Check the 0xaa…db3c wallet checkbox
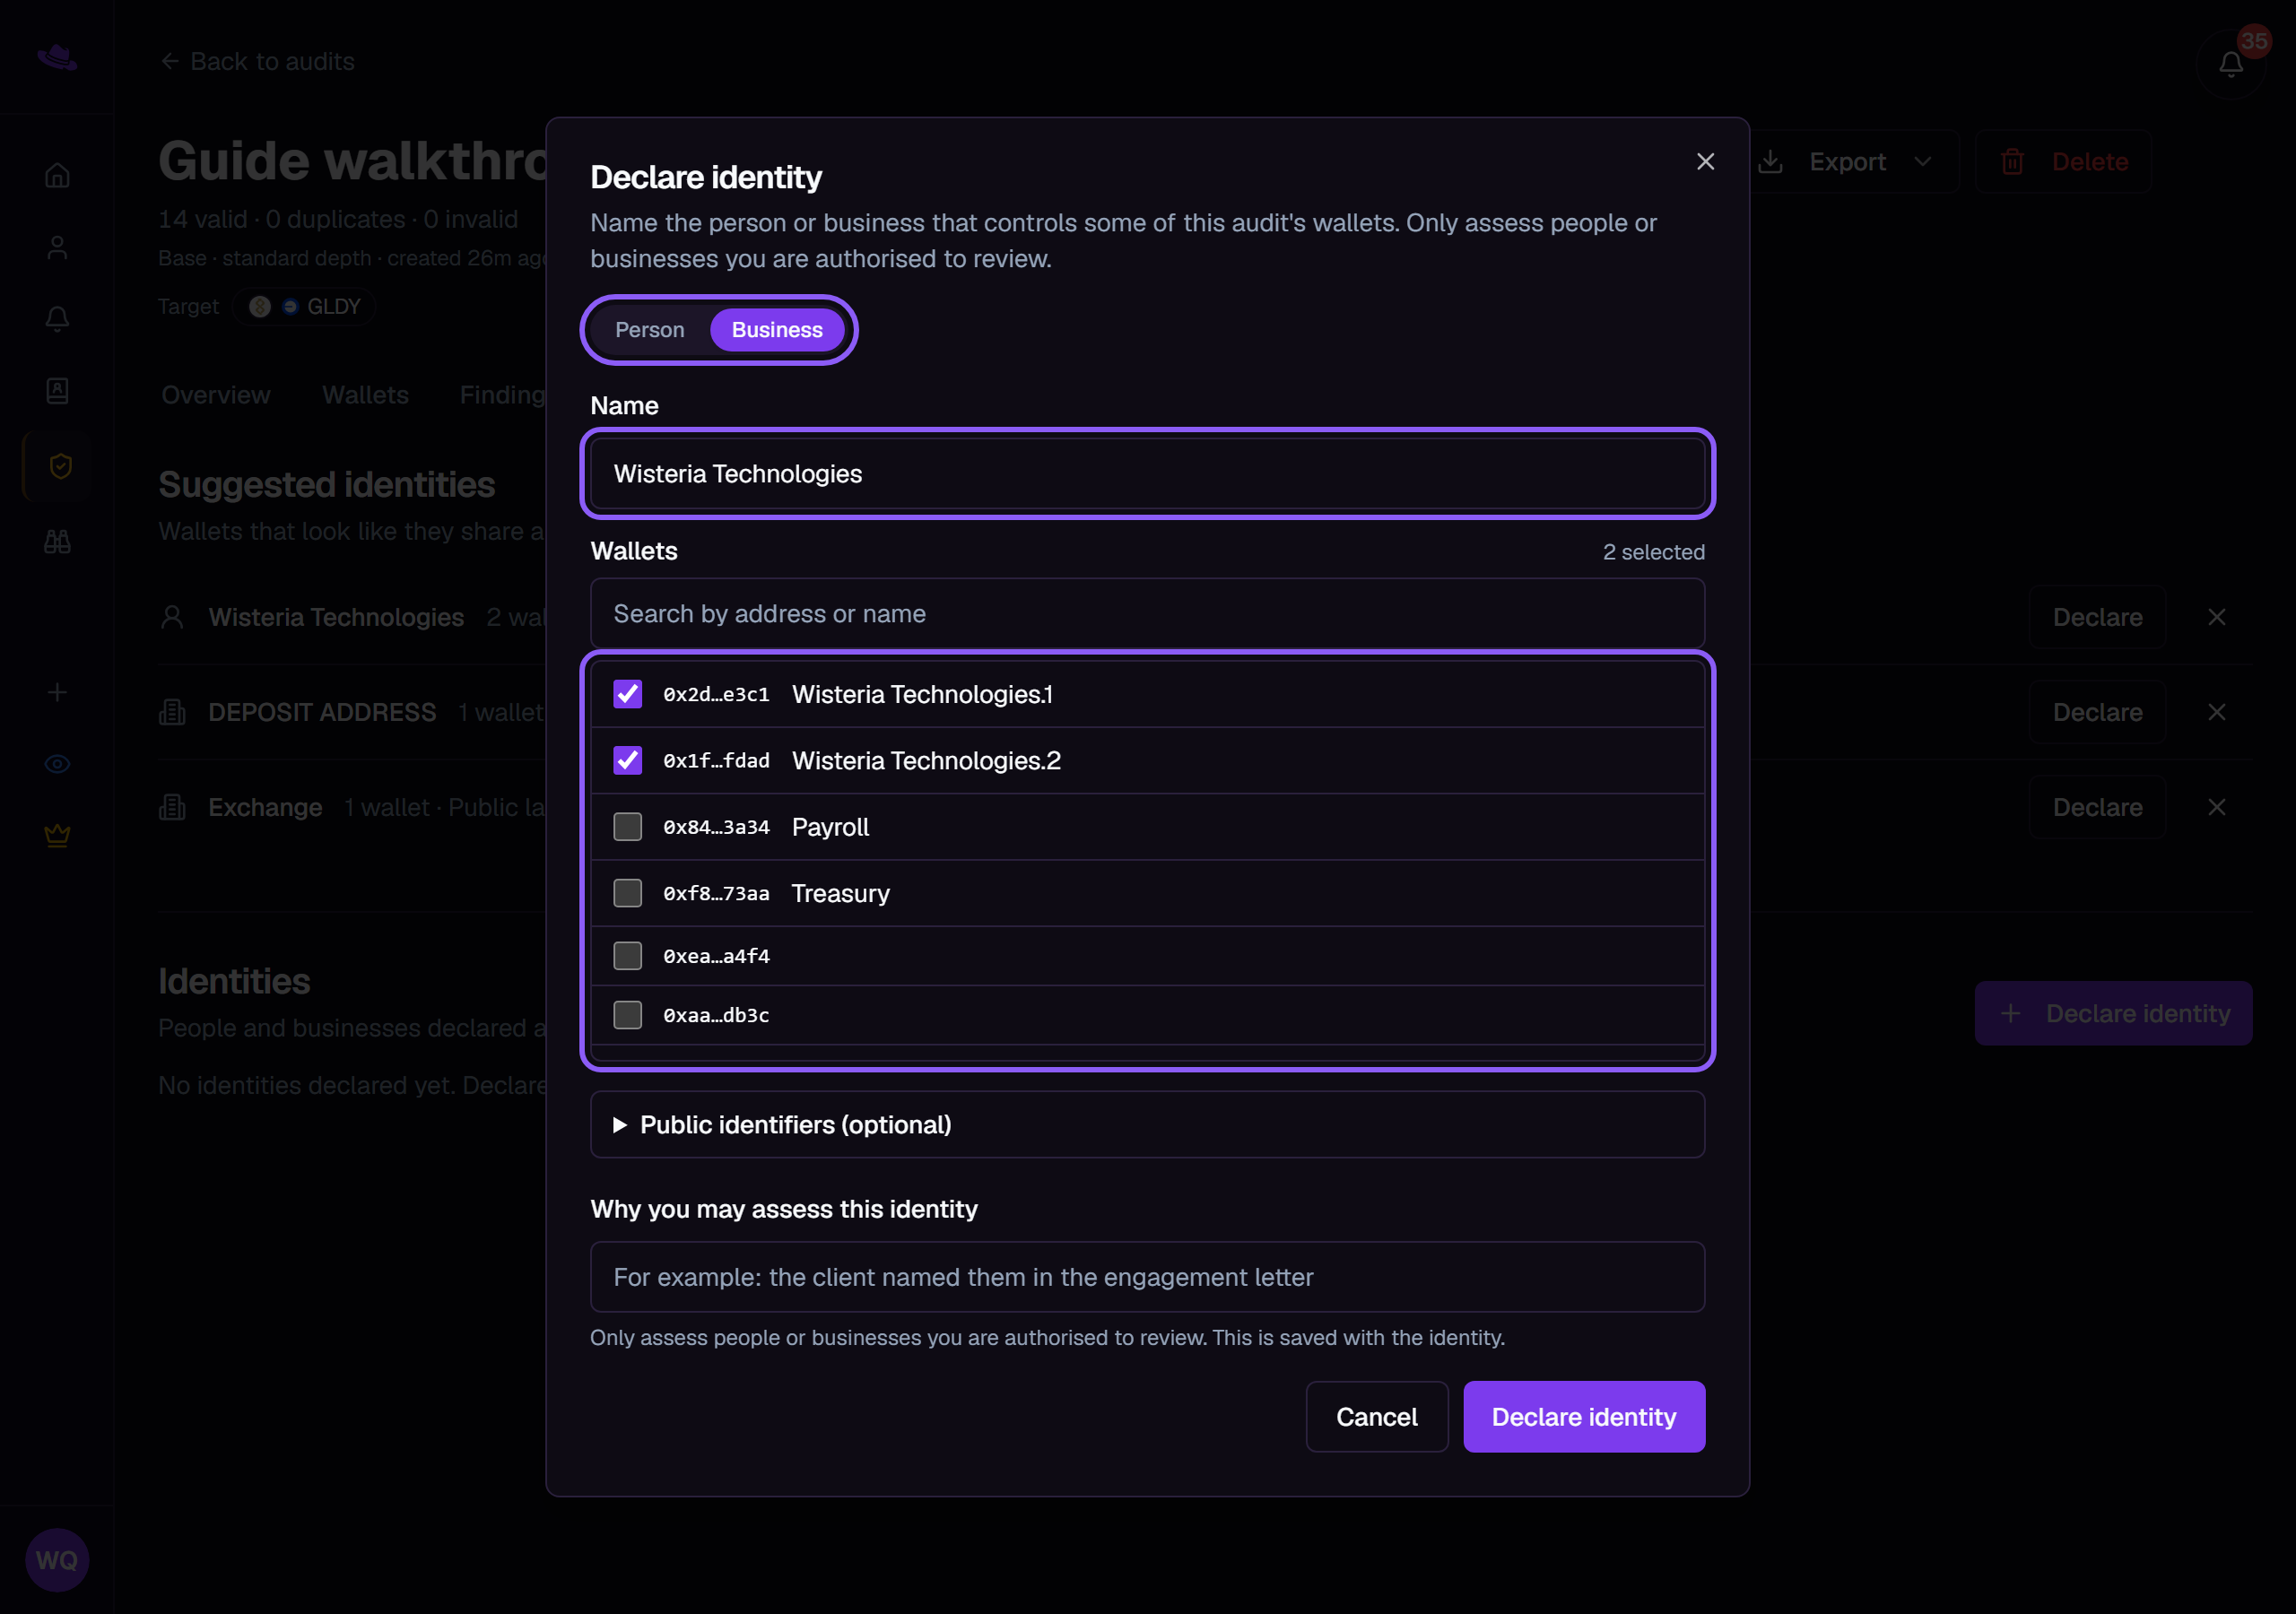Viewport: 2296px width, 1614px height. click(x=627, y=1015)
